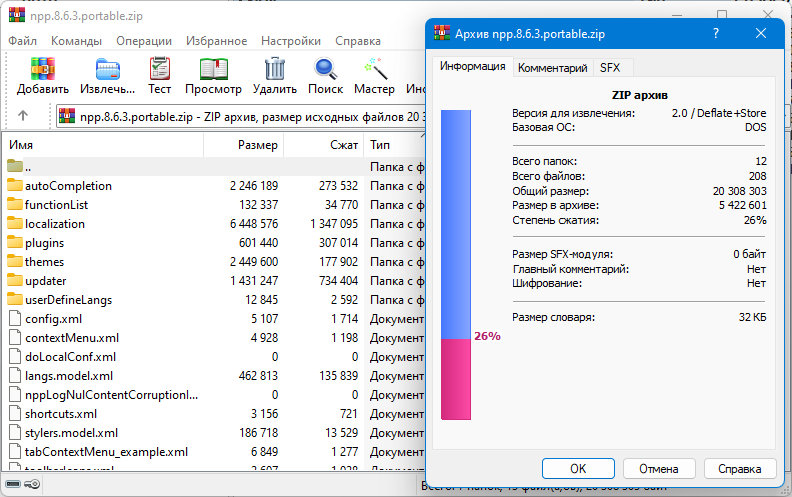Image resolution: width=792 pixels, height=497 pixels.
Task: Click the config.xml file icon
Action: tap(16, 319)
